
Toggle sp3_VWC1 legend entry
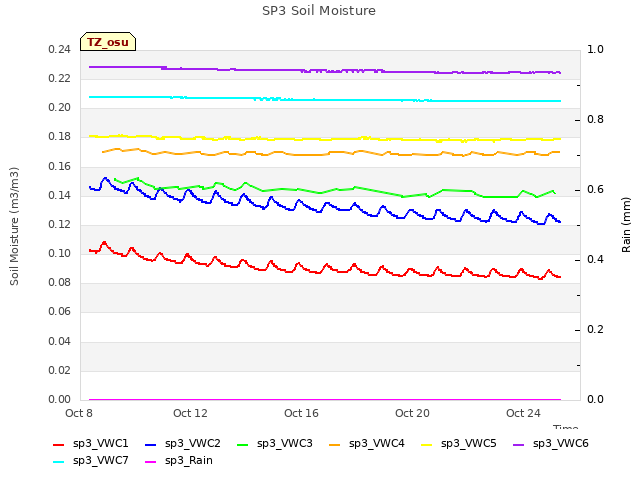[x=91, y=443]
